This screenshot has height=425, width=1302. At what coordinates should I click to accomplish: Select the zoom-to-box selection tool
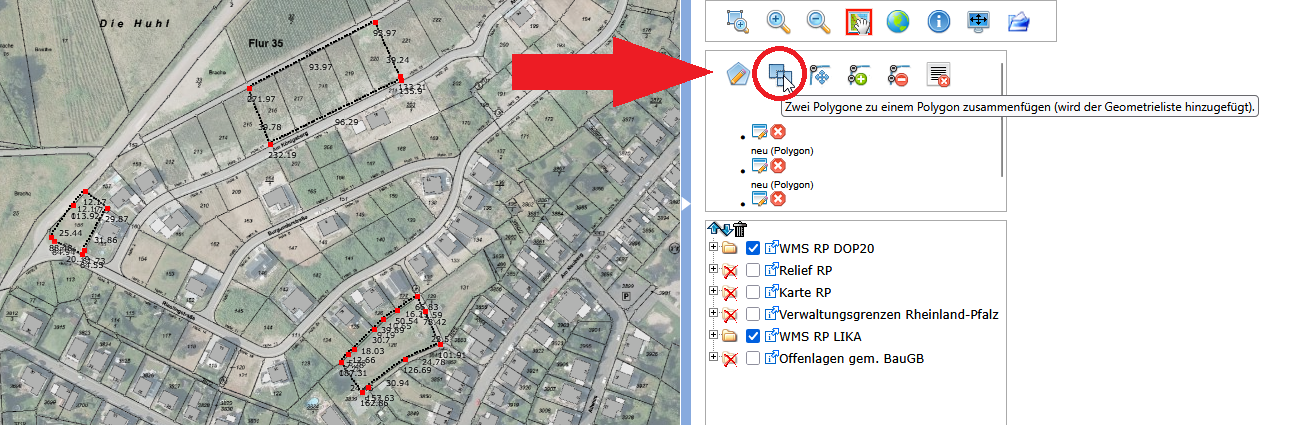point(738,21)
